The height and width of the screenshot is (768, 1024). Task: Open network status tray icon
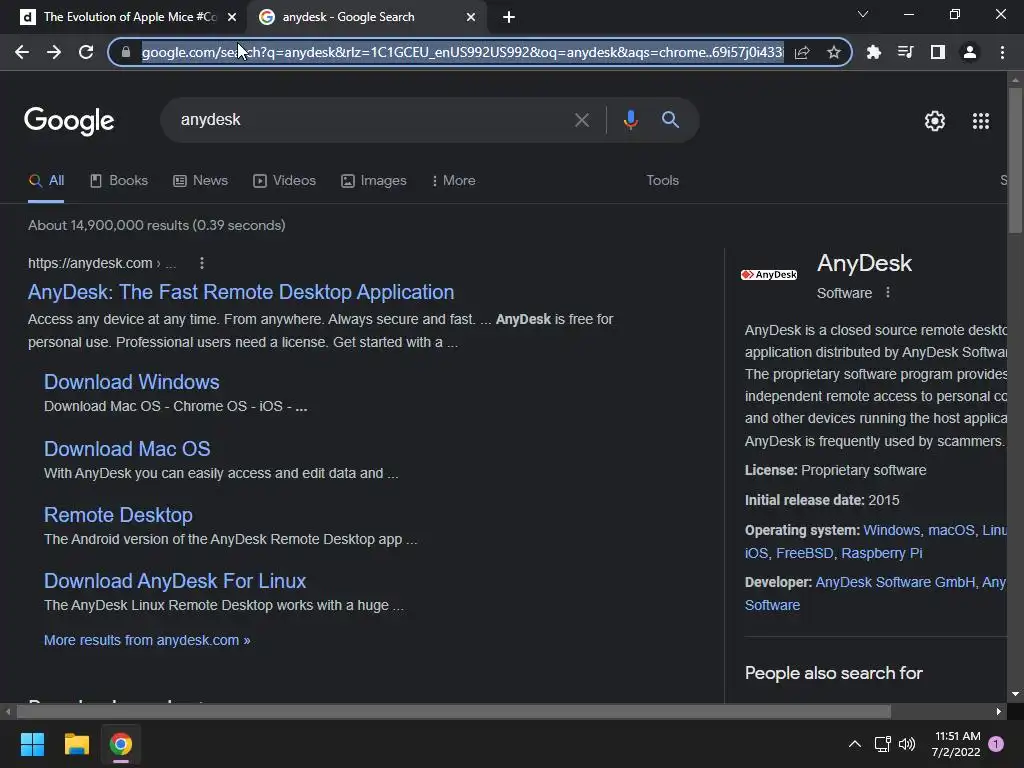(882, 744)
